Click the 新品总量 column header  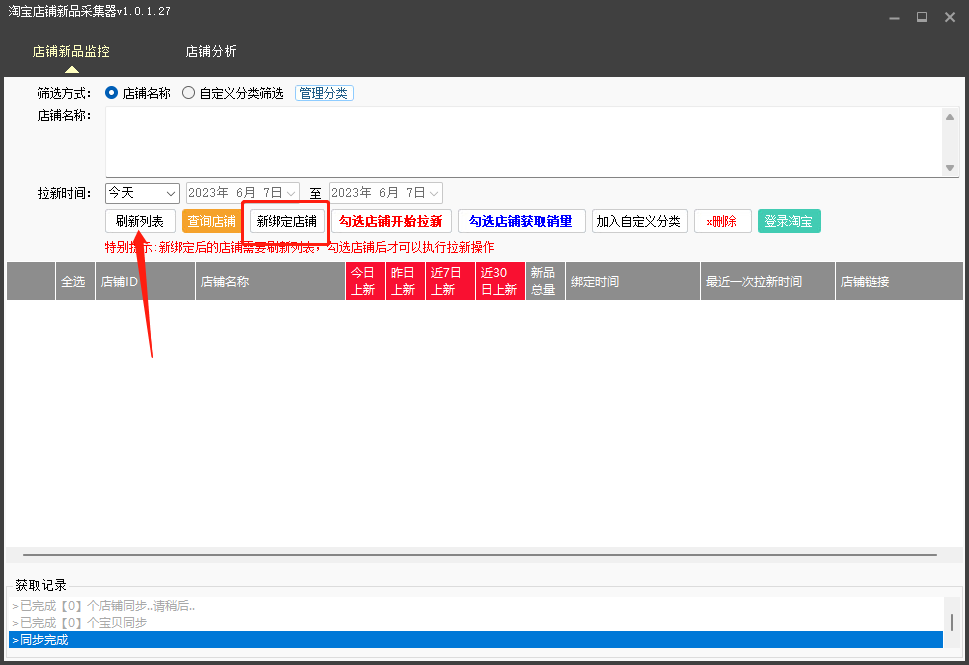545,281
